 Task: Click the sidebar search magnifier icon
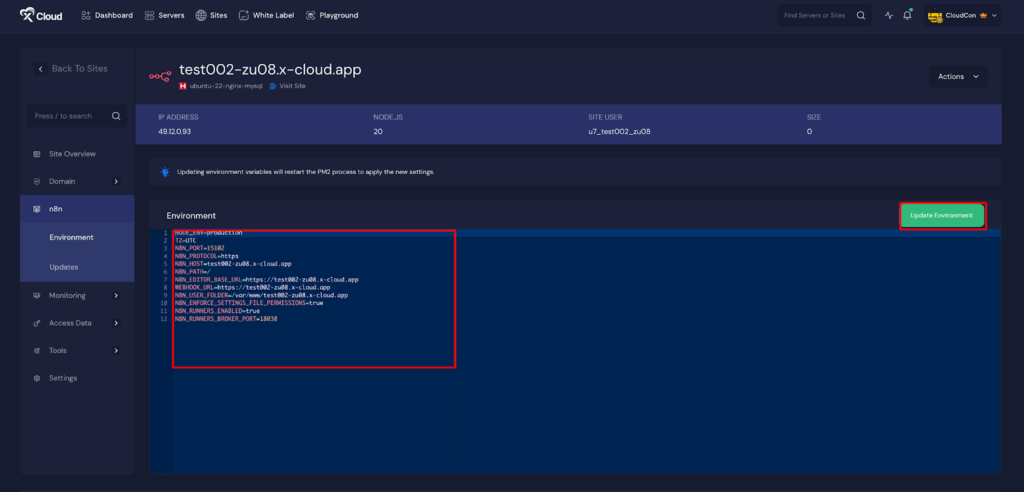[116, 116]
